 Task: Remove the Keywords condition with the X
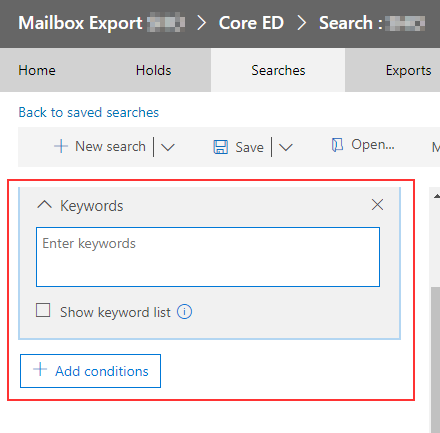pyautogui.click(x=377, y=205)
